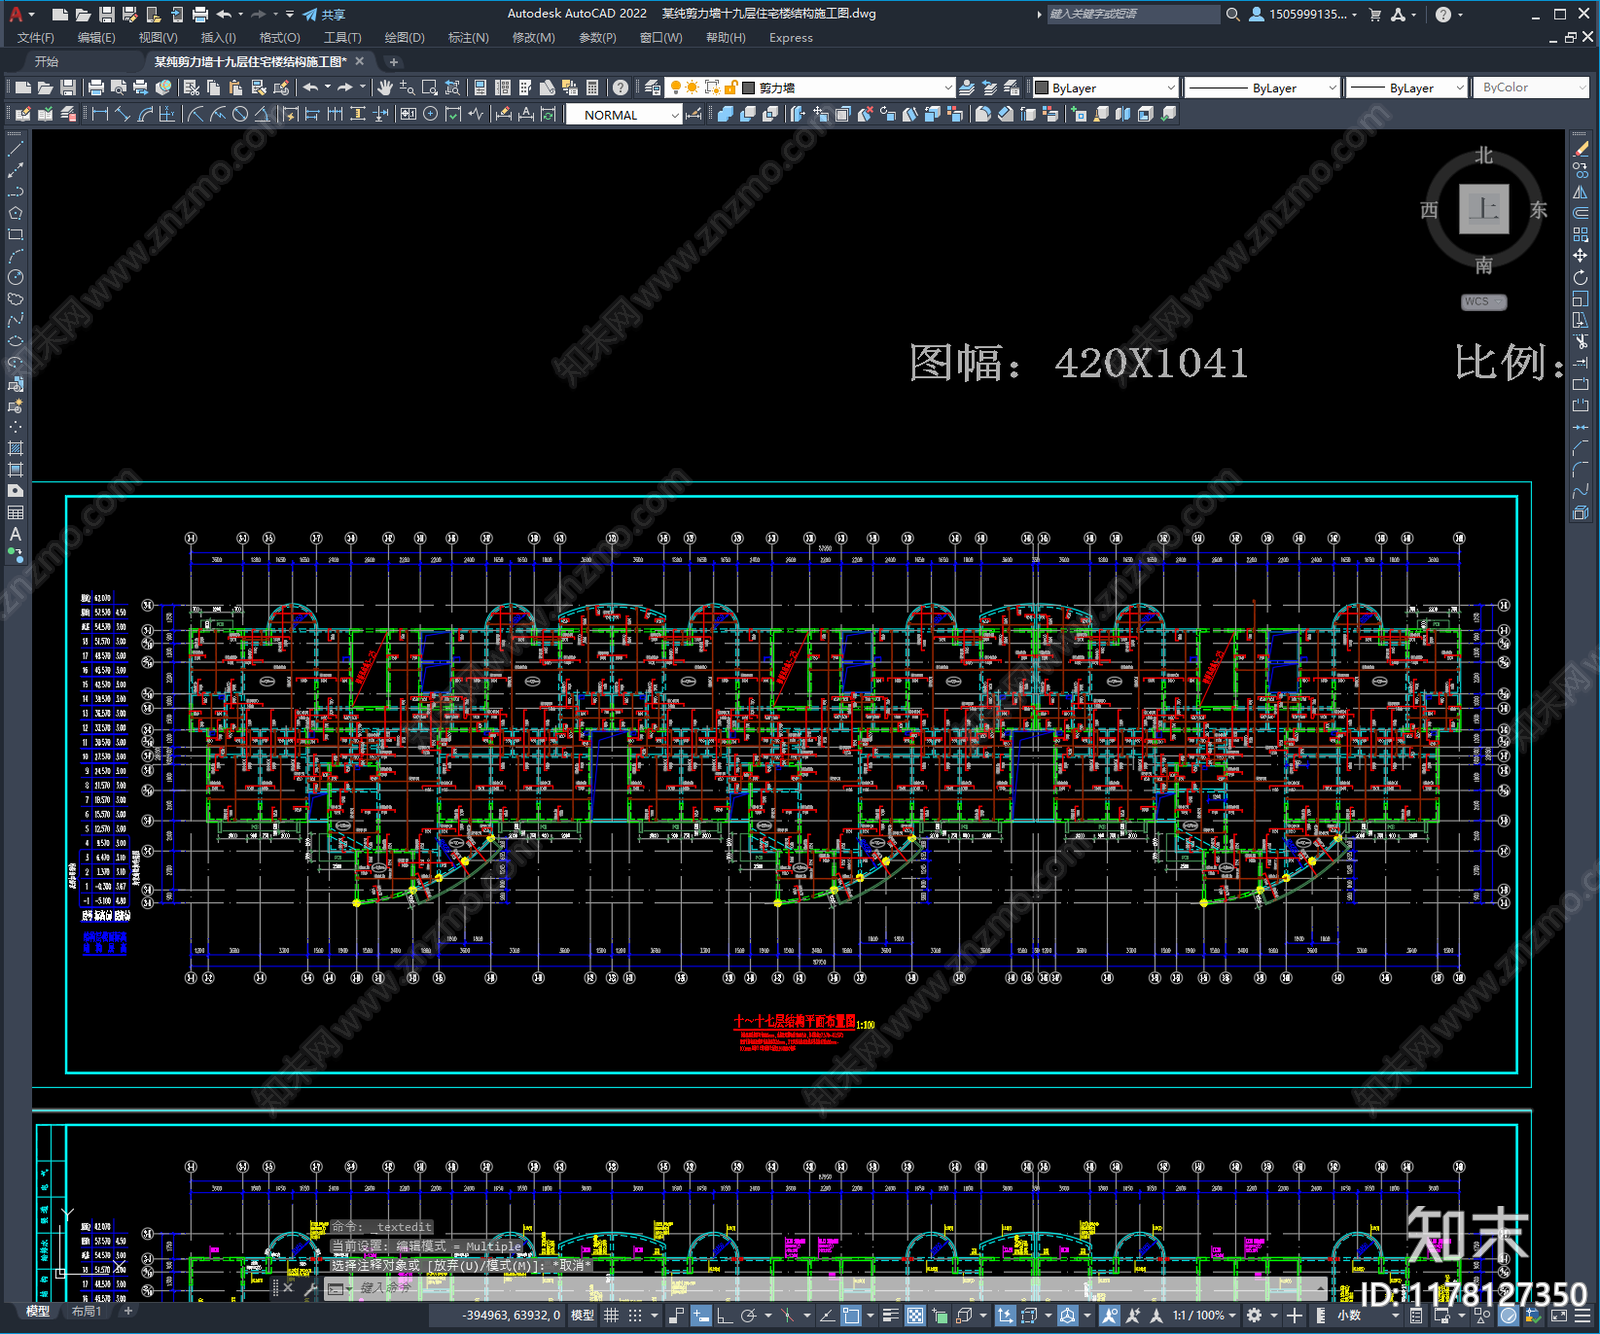Click the Rotate tool in modify toolbar

point(1581,278)
